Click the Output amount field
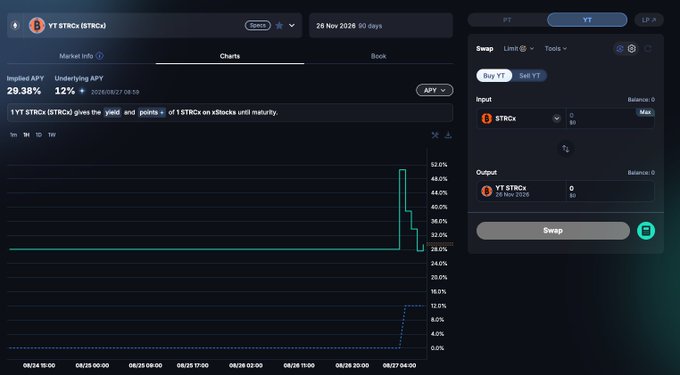The height and width of the screenshot is (375, 680). click(x=610, y=191)
